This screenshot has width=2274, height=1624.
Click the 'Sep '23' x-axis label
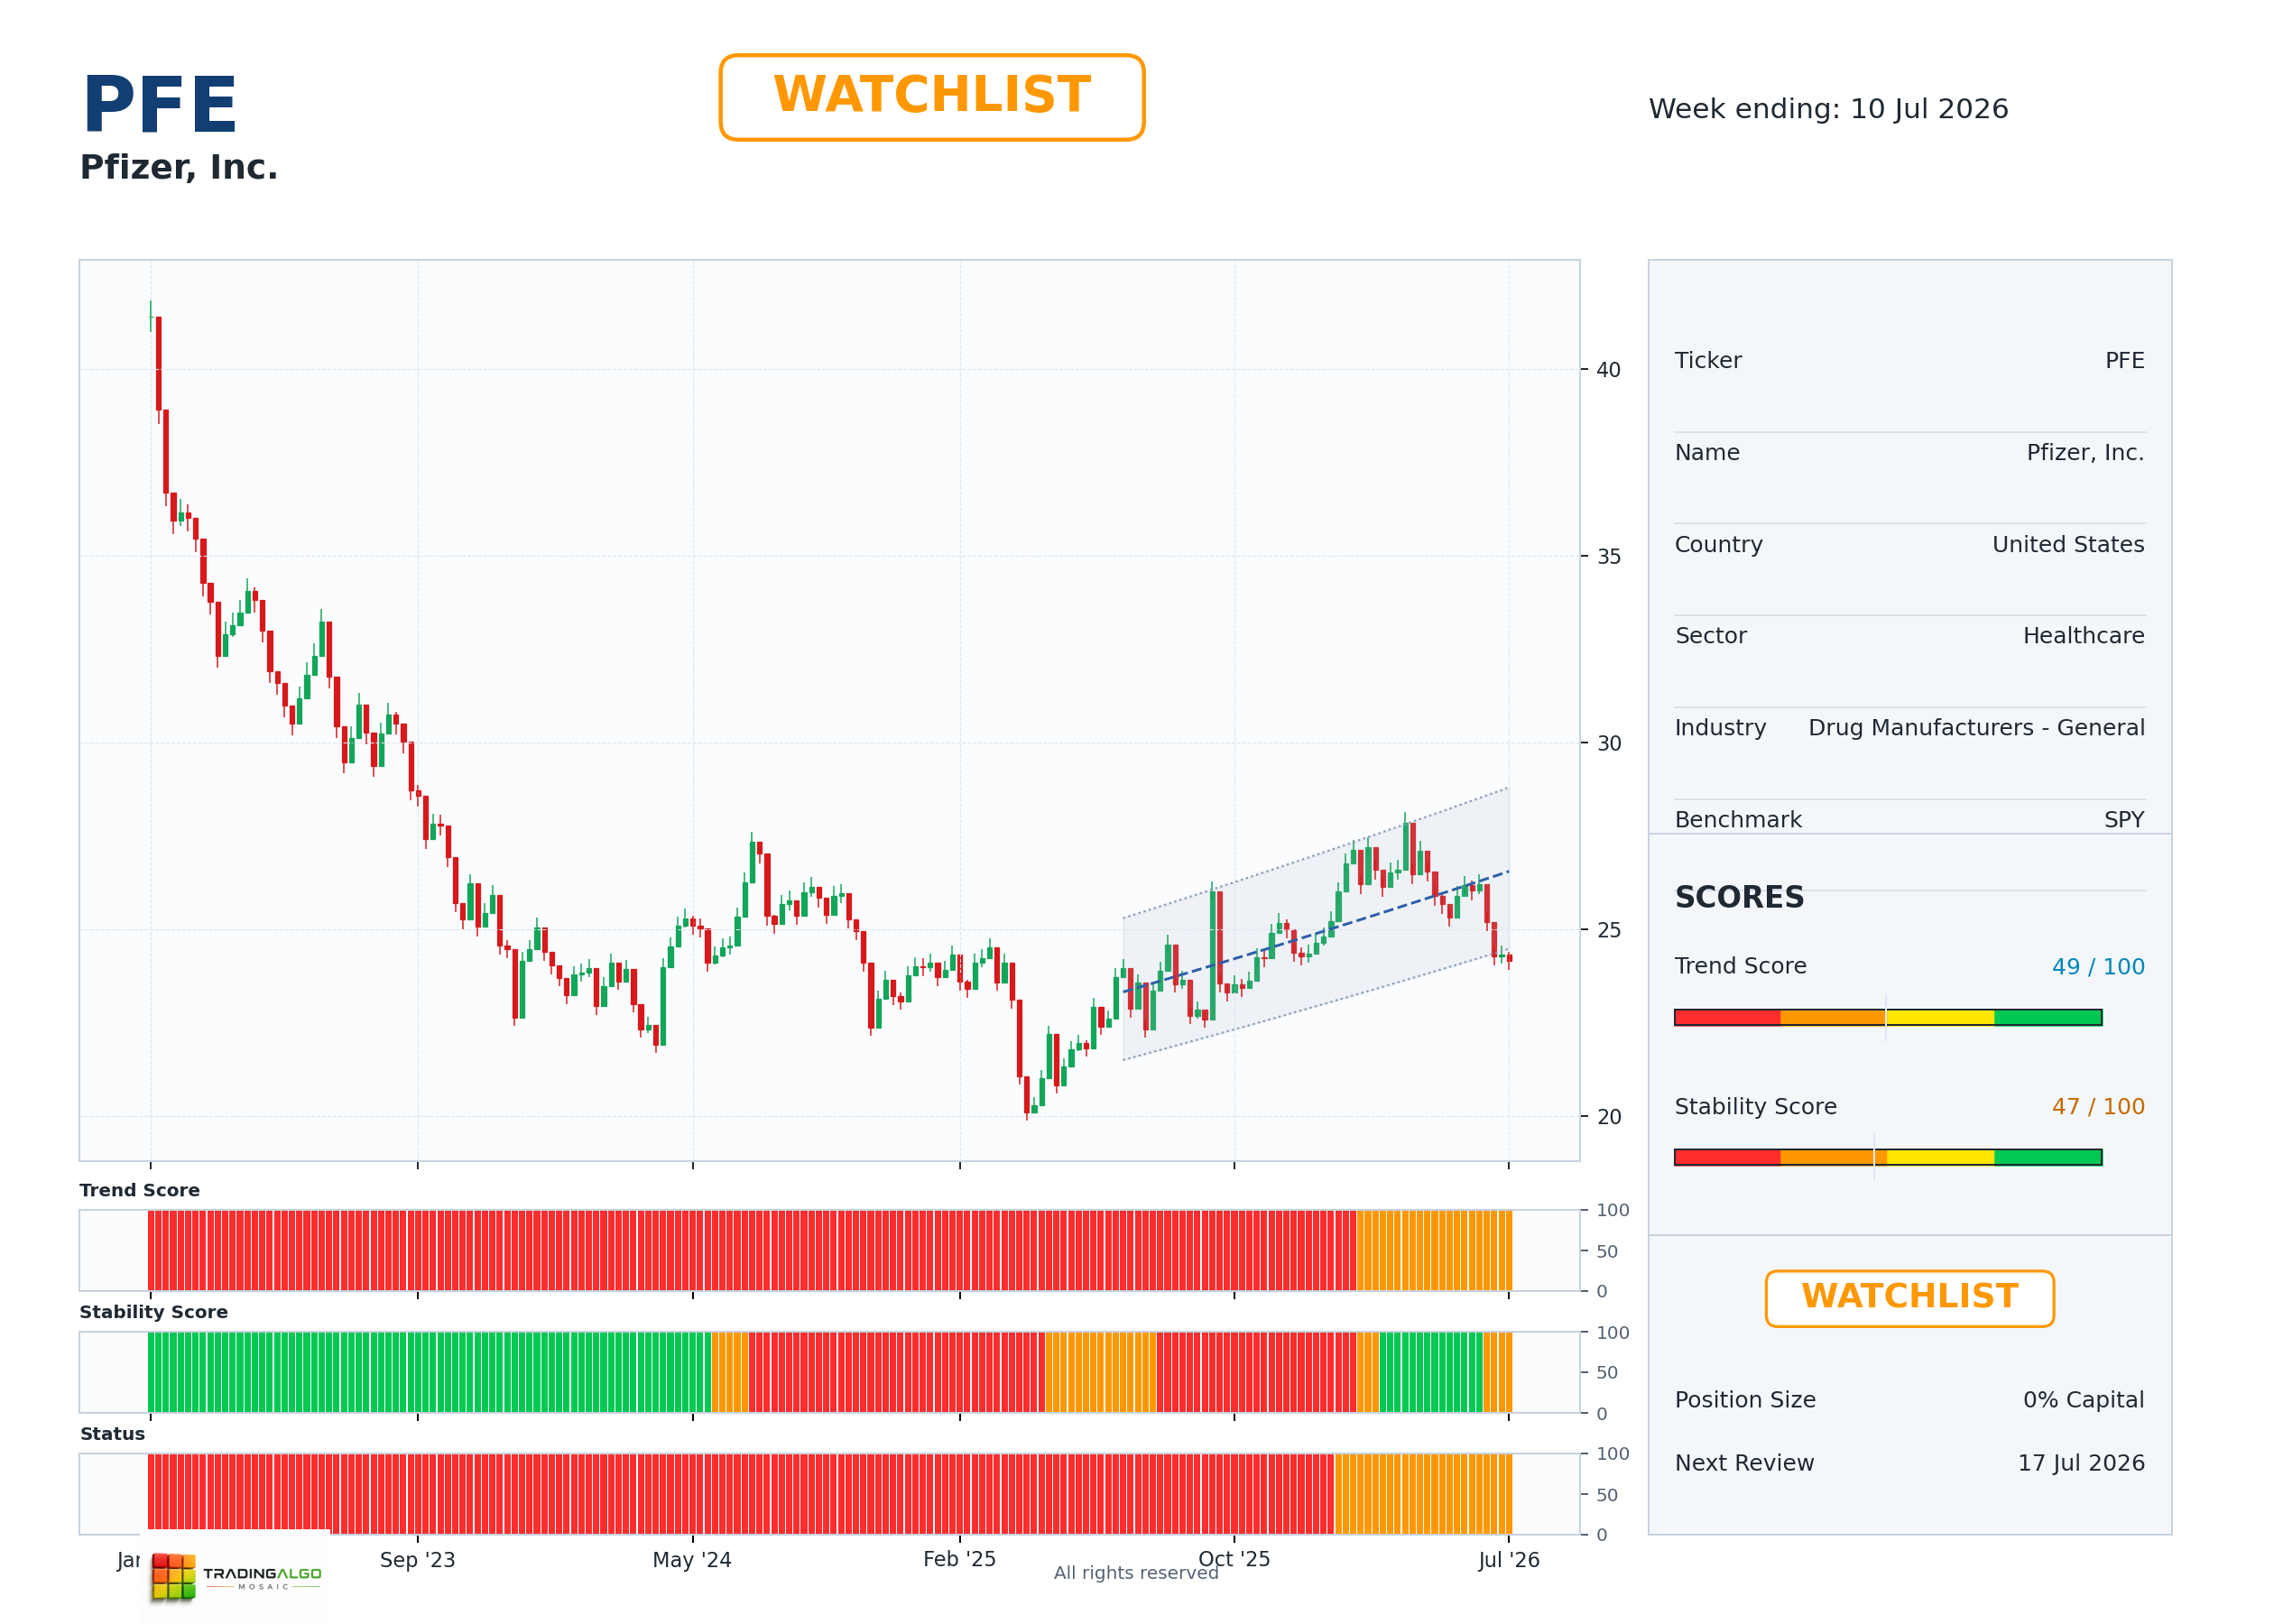pyautogui.click(x=417, y=1560)
